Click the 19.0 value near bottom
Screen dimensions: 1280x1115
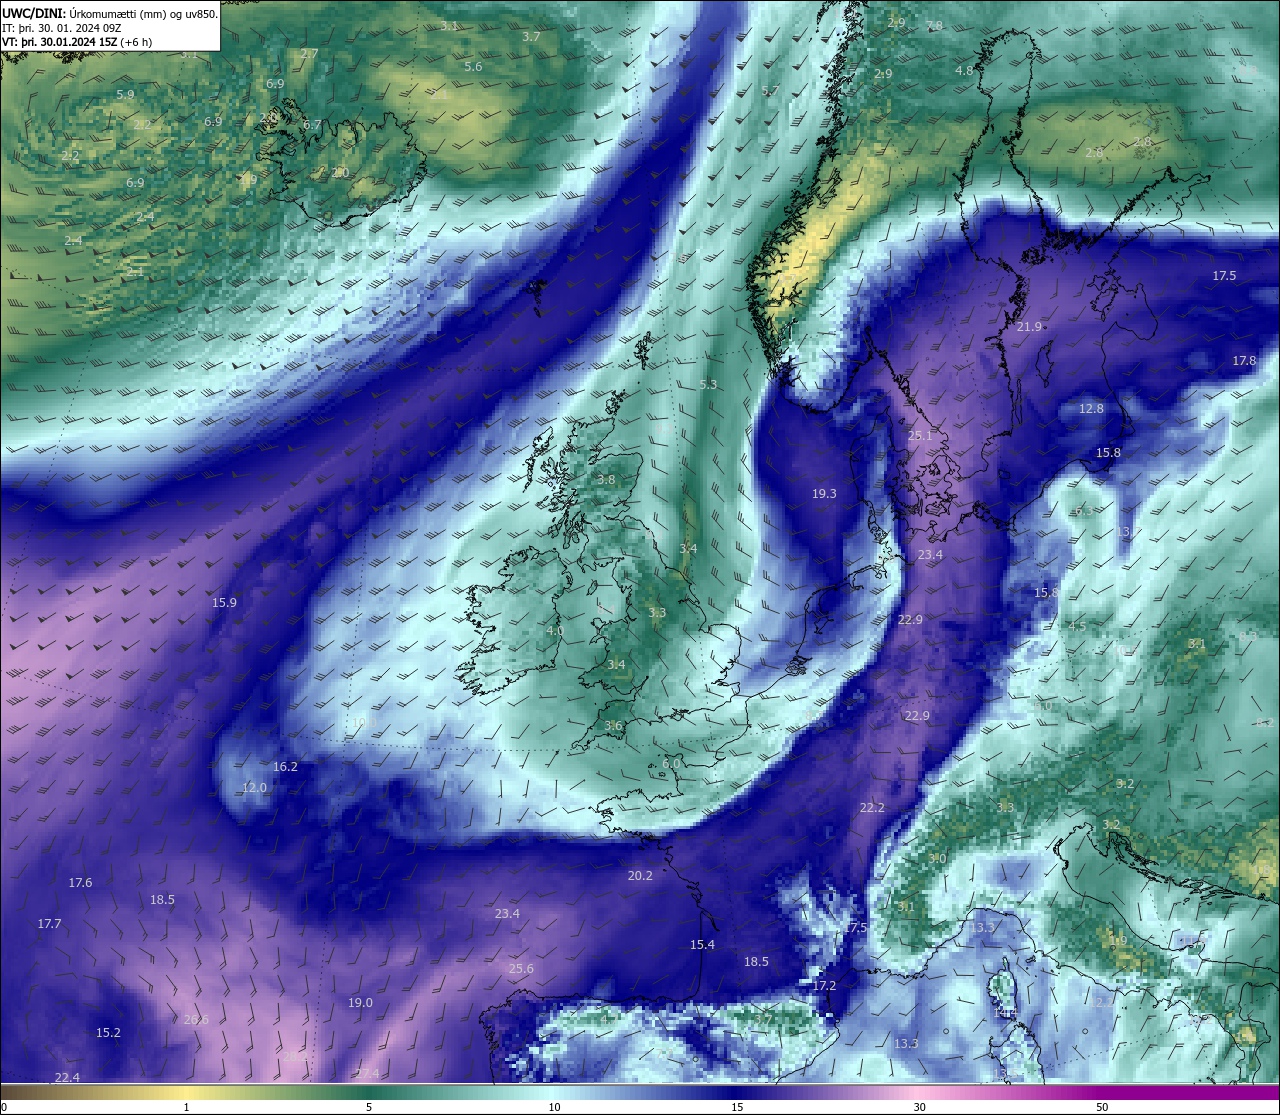[360, 1003]
